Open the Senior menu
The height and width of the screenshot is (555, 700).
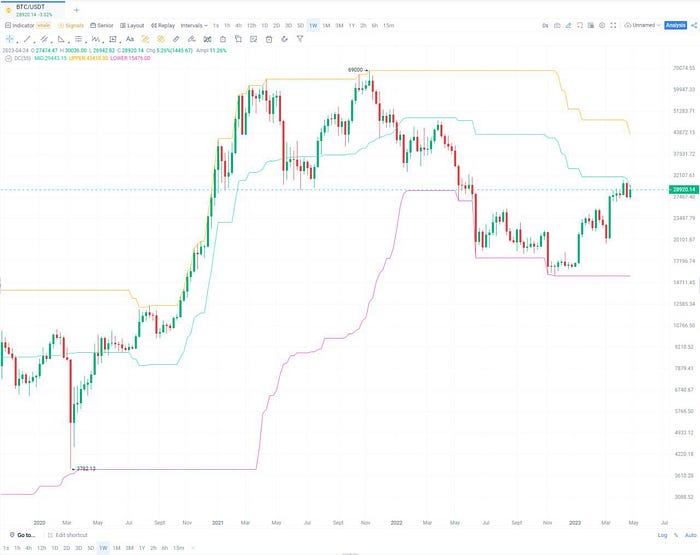click(101, 25)
